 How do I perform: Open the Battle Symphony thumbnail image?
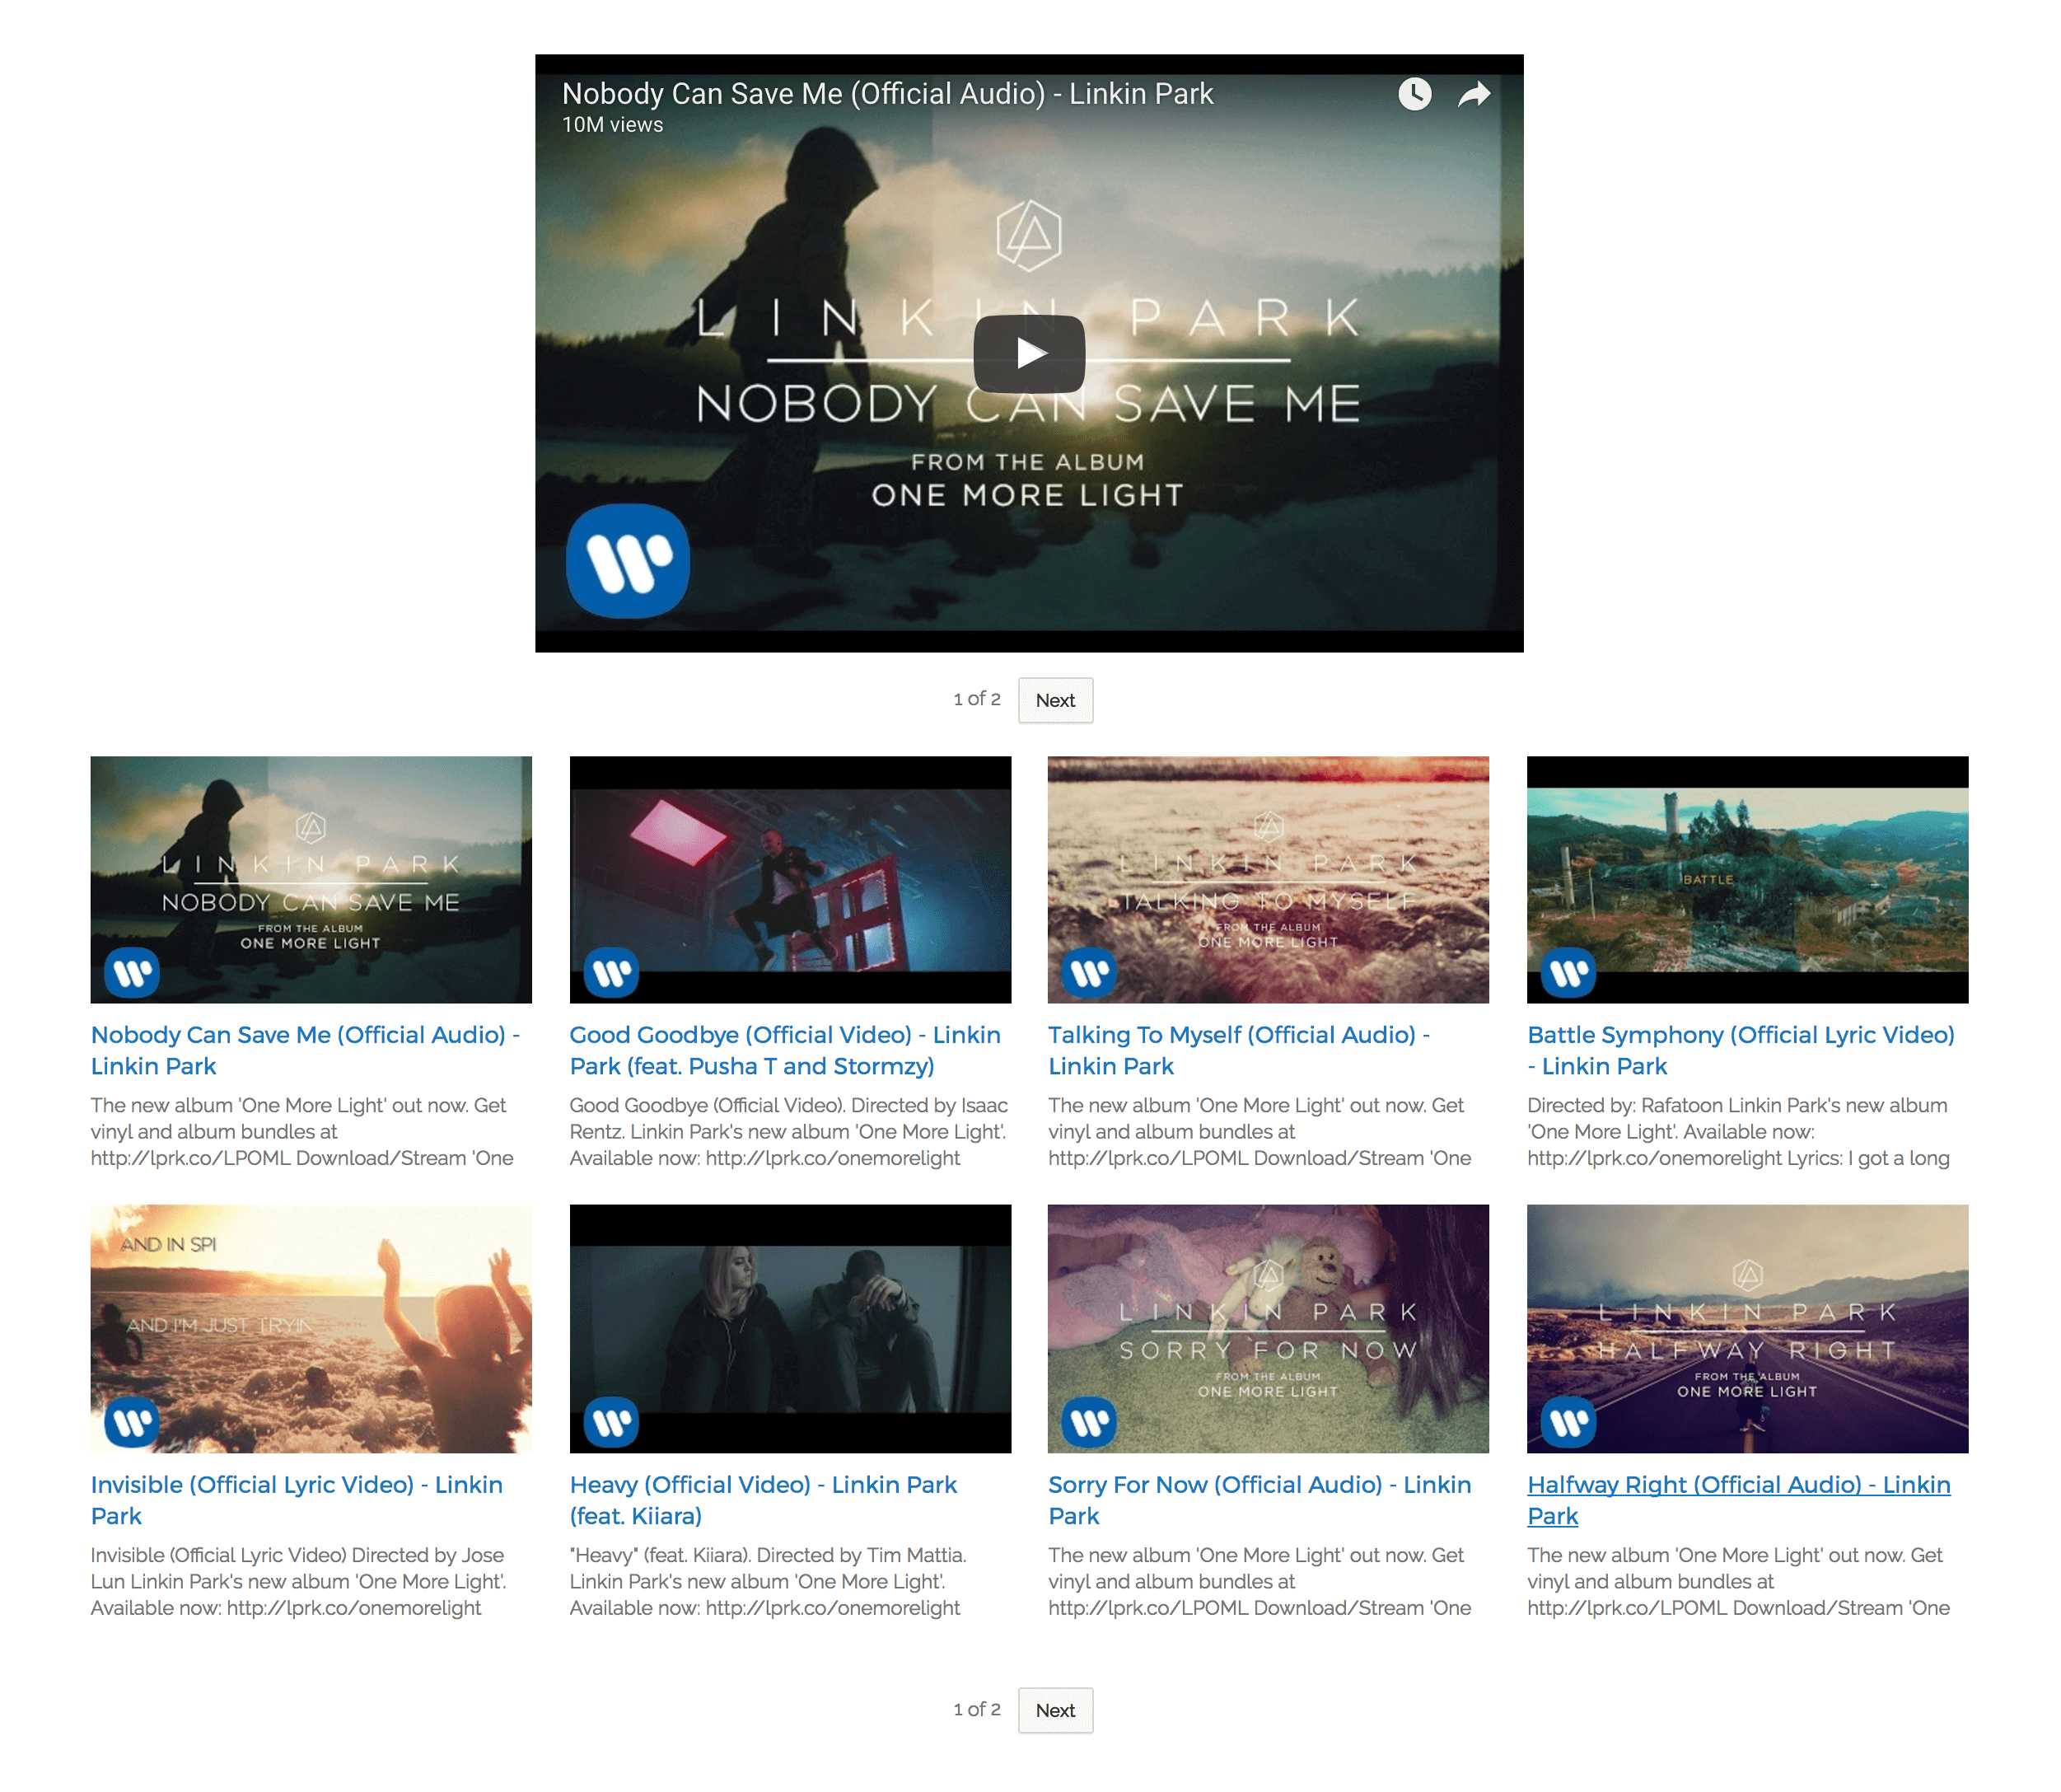(x=1746, y=879)
